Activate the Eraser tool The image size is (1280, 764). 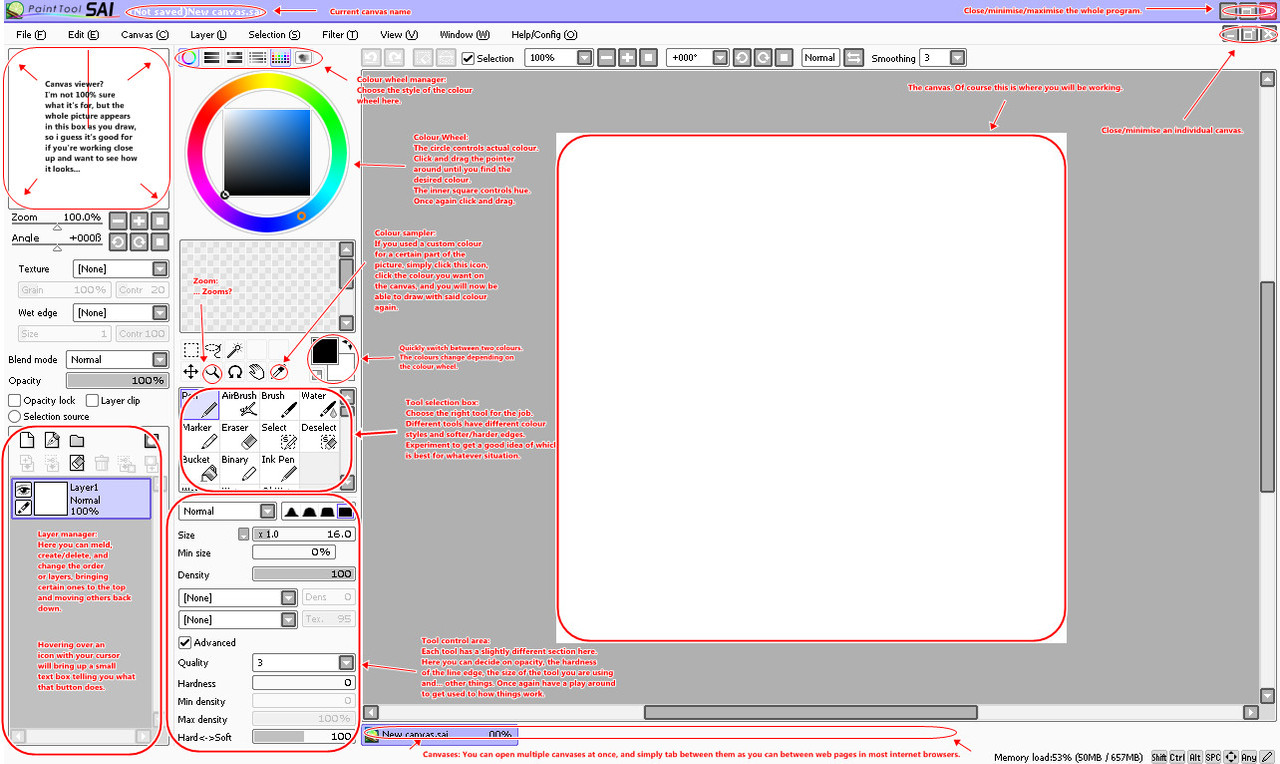point(239,436)
